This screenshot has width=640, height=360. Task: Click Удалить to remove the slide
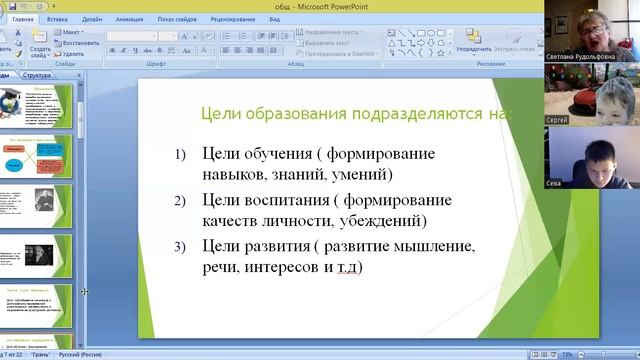pos(69,54)
